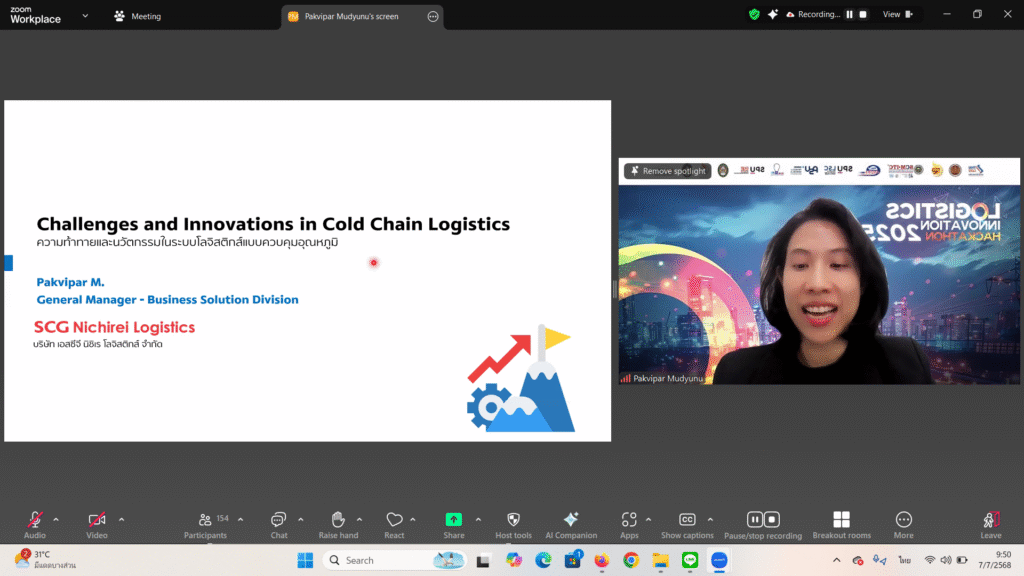Open Microsoft Store from the taskbar

pyautogui.click(x=573, y=560)
